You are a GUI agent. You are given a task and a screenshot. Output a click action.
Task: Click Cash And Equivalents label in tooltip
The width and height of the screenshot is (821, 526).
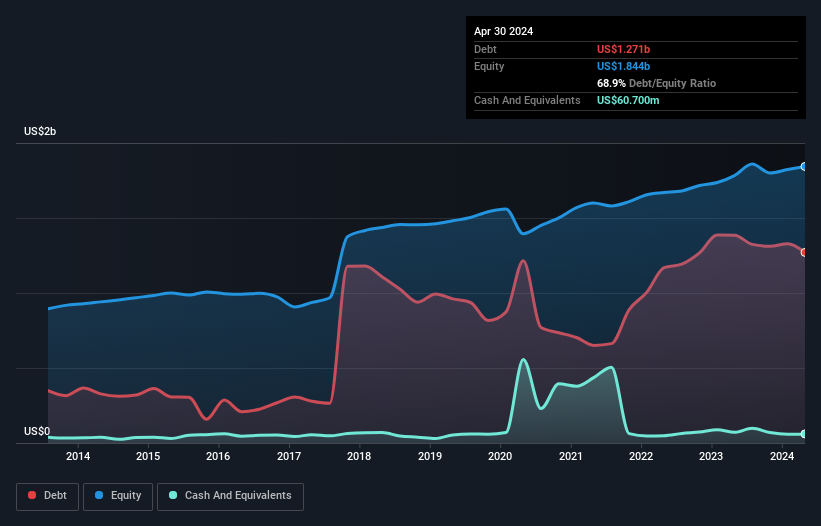point(527,100)
